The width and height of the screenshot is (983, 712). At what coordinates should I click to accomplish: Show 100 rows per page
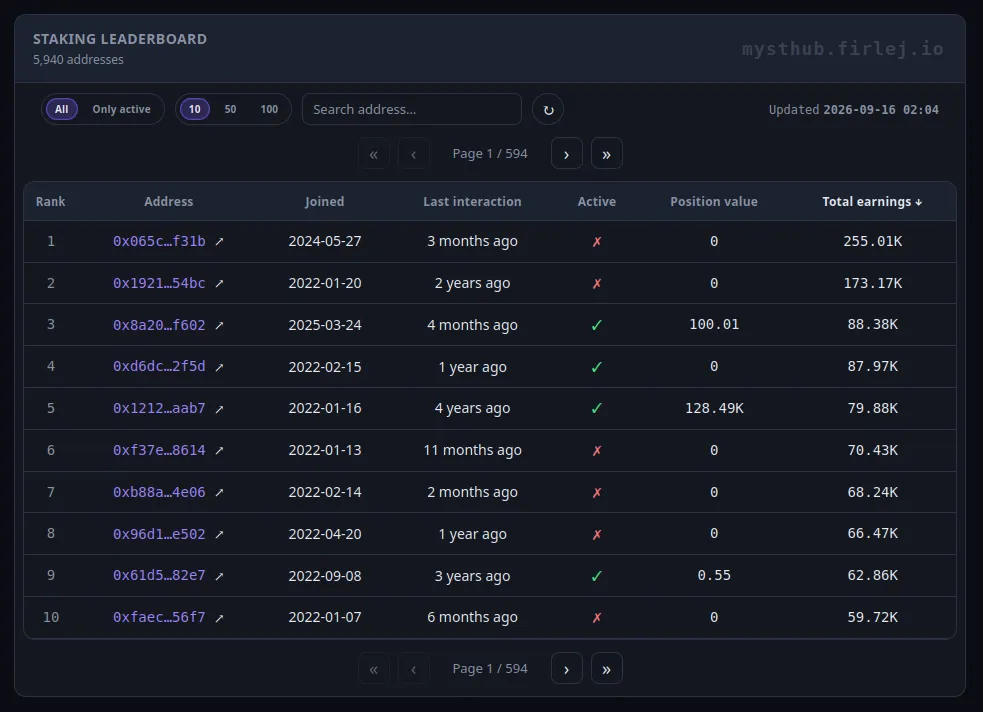[x=269, y=109]
